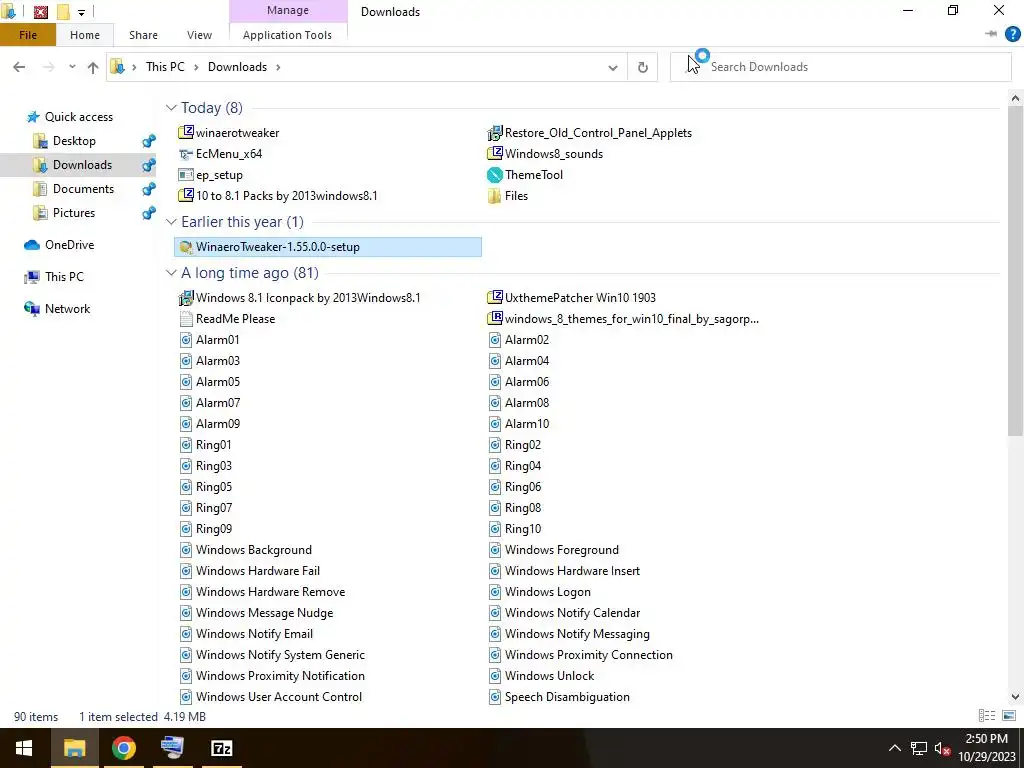
Task: Select the Windows8_sounds archive icon
Action: coord(495,153)
